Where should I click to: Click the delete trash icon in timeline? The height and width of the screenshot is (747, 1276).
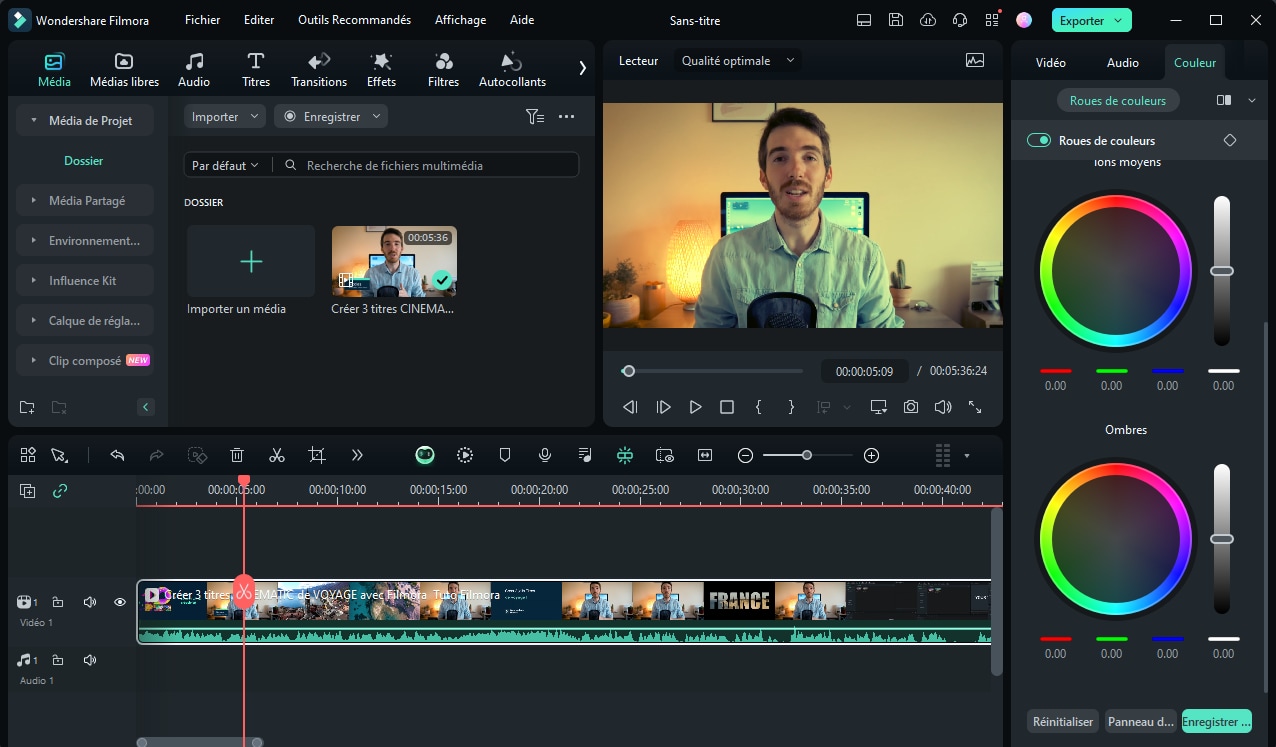[x=237, y=455]
